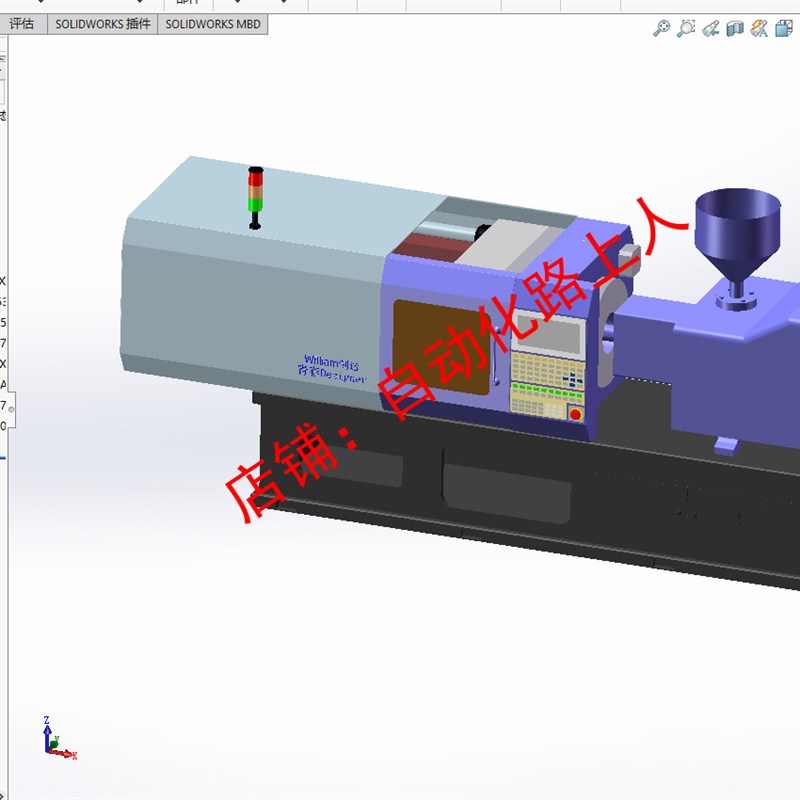Click the "William" text on the machine cover
Viewport: 800px width, 800px height.
tap(321, 361)
